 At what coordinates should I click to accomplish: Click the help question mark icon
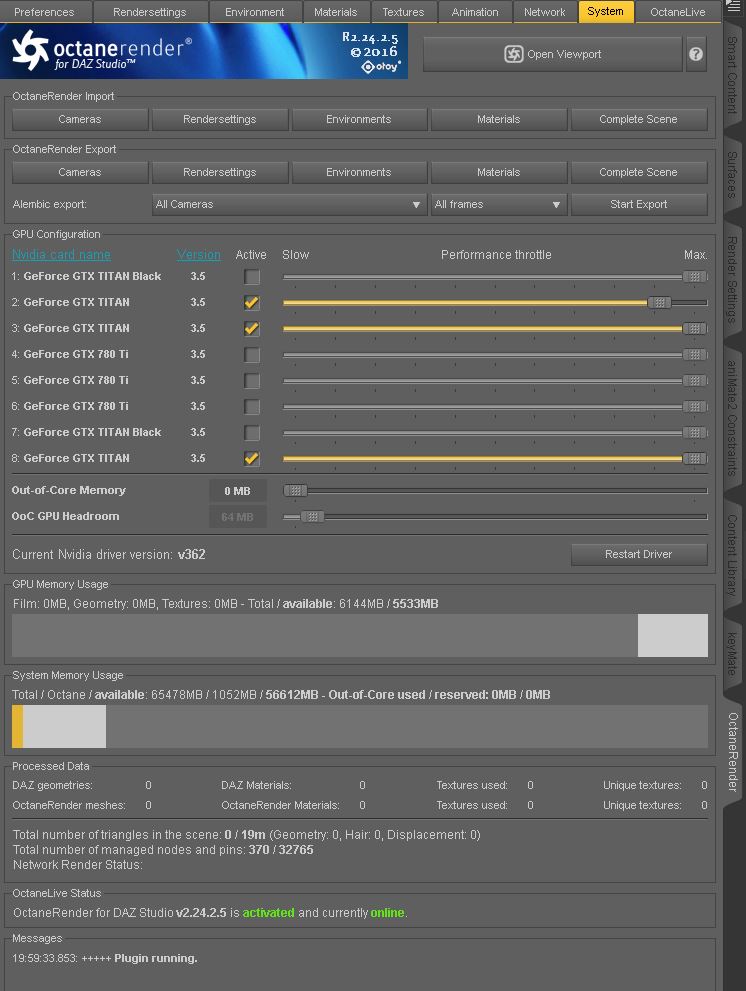click(x=696, y=54)
